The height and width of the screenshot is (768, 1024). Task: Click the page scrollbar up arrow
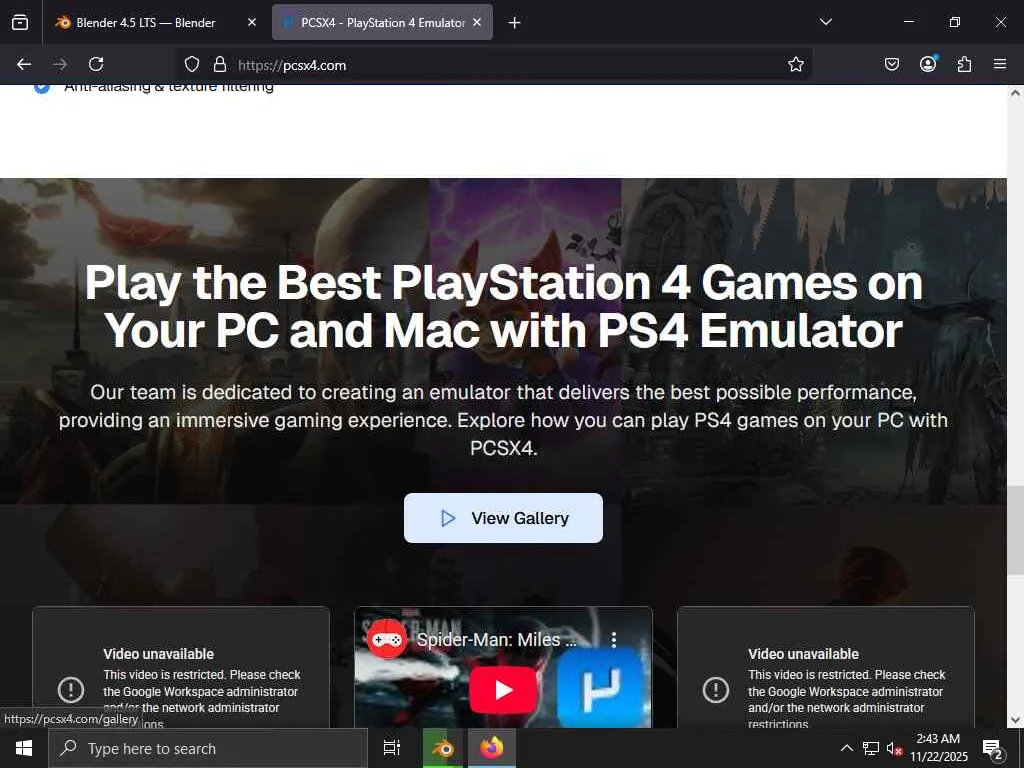pyautogui.click(x=1016, y=93)
